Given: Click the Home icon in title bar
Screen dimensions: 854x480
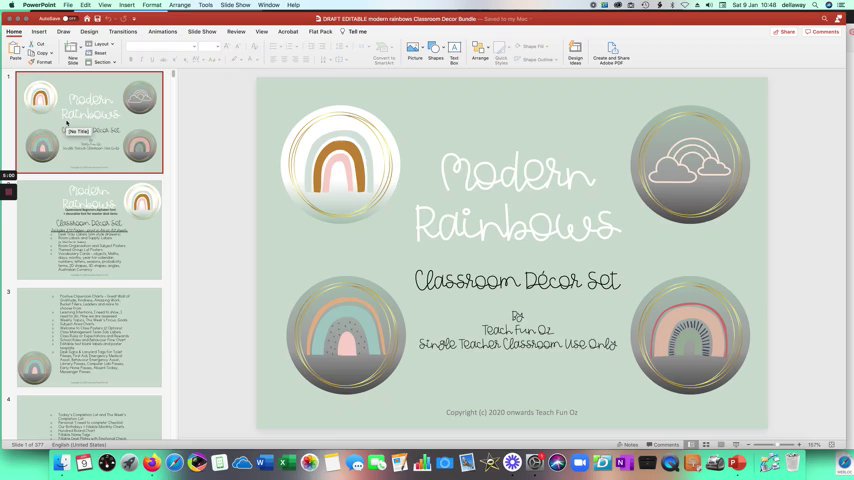Looking at the screenshot, I should tap(87, 19).
